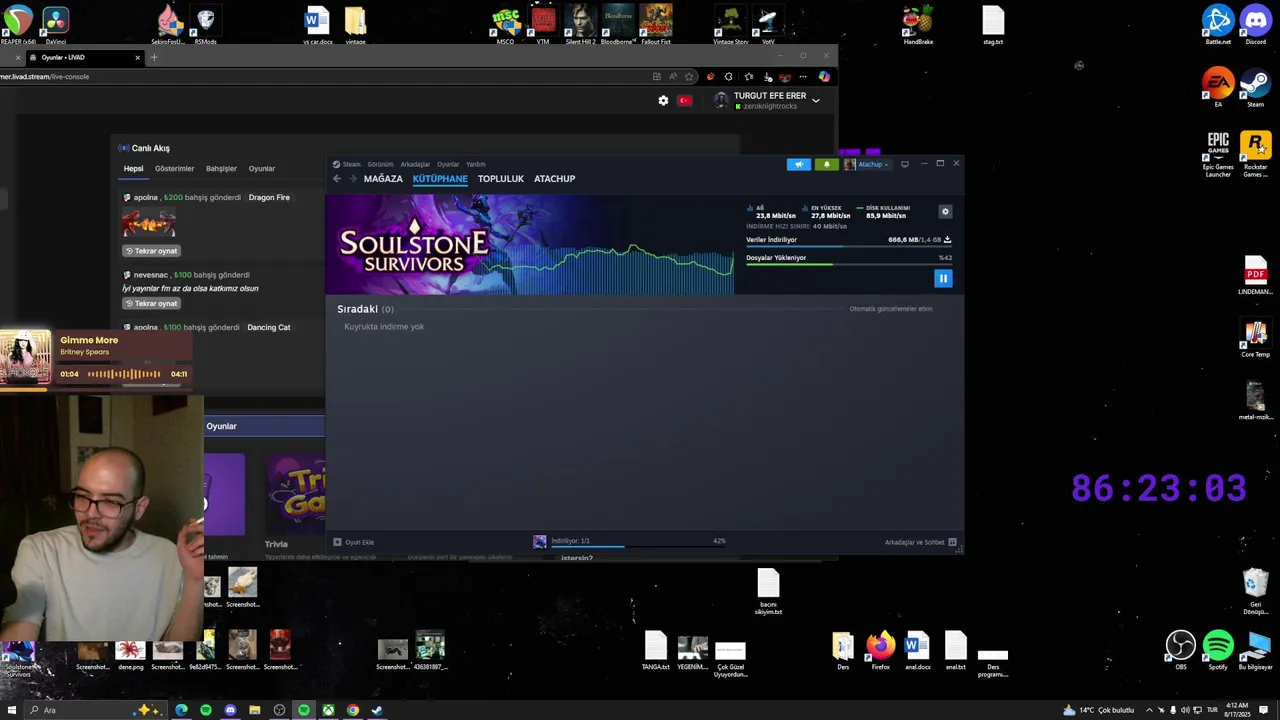Open Oyunlar menu in Steam menubar
Image resolution: width=1280 pixels, height=720 pixels.
(448, 164)
